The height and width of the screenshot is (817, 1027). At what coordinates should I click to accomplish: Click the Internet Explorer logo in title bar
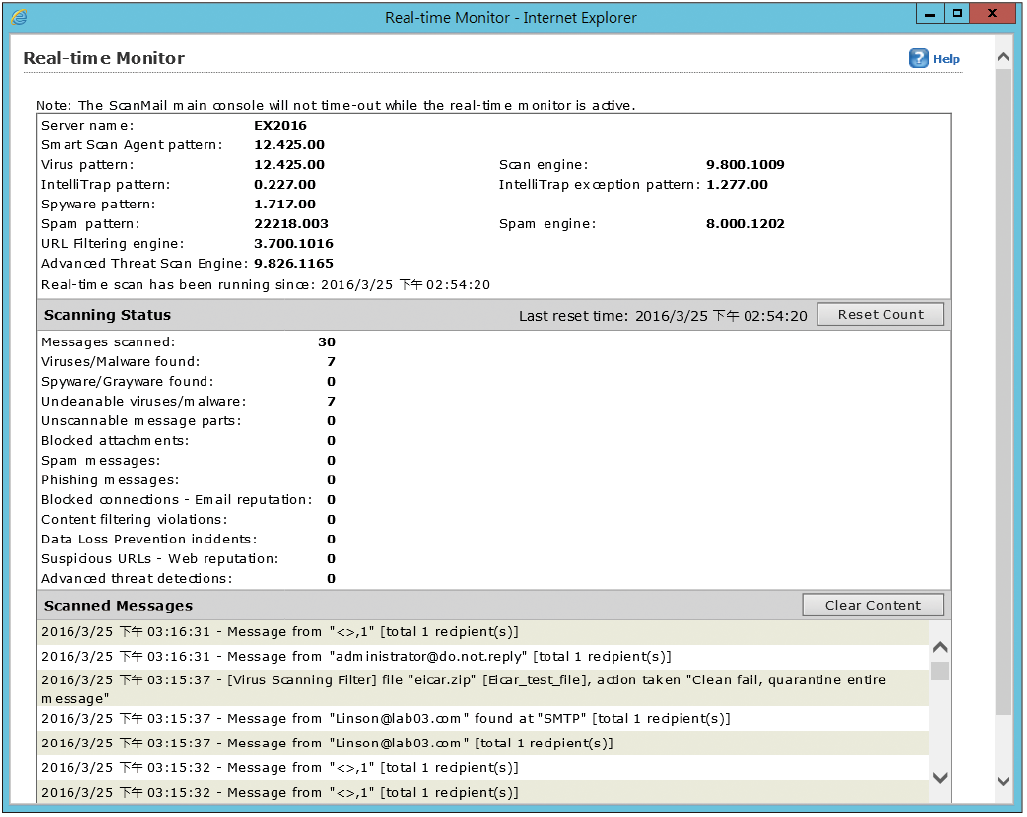(x=20, y=17)
